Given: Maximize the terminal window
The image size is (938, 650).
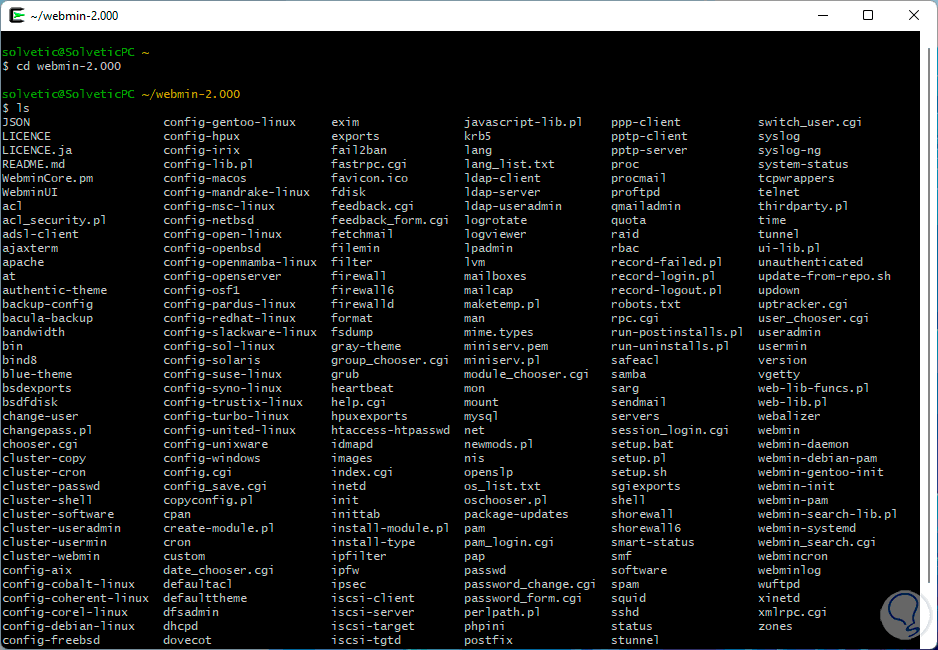Looking at the screenshot, I should [868, 15].
